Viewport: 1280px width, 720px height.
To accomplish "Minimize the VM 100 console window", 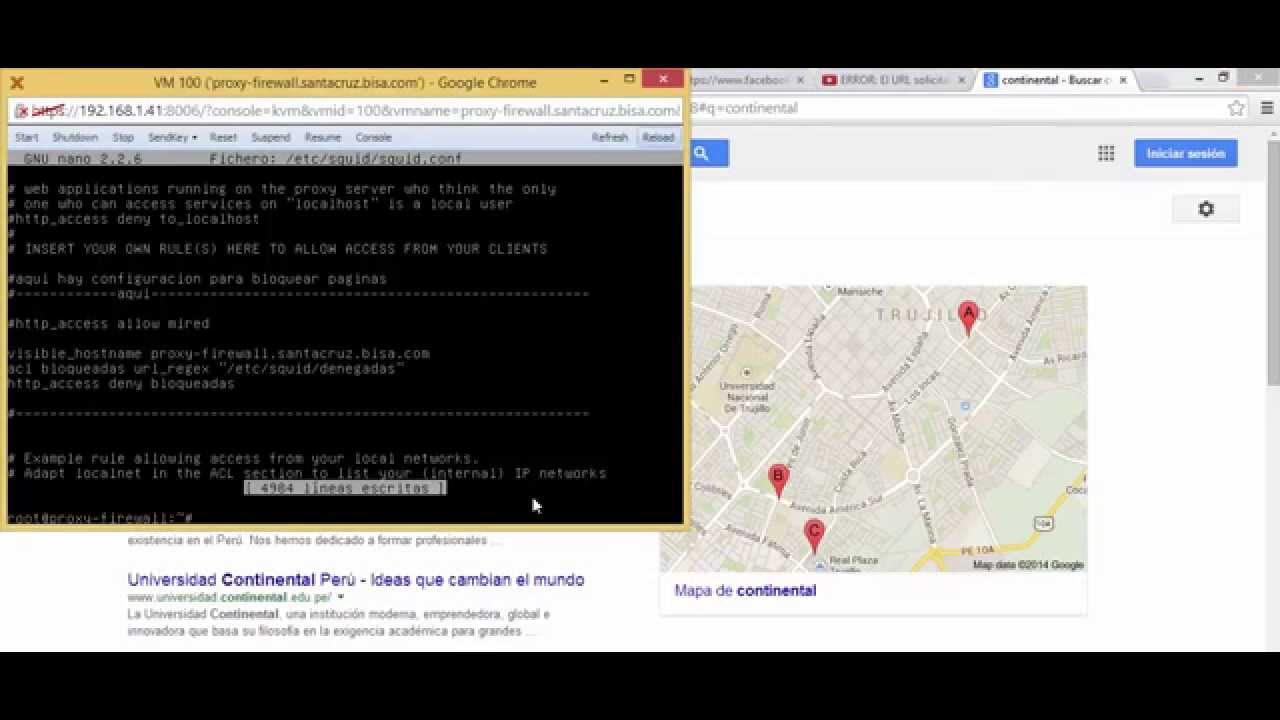I will point(603,81).
